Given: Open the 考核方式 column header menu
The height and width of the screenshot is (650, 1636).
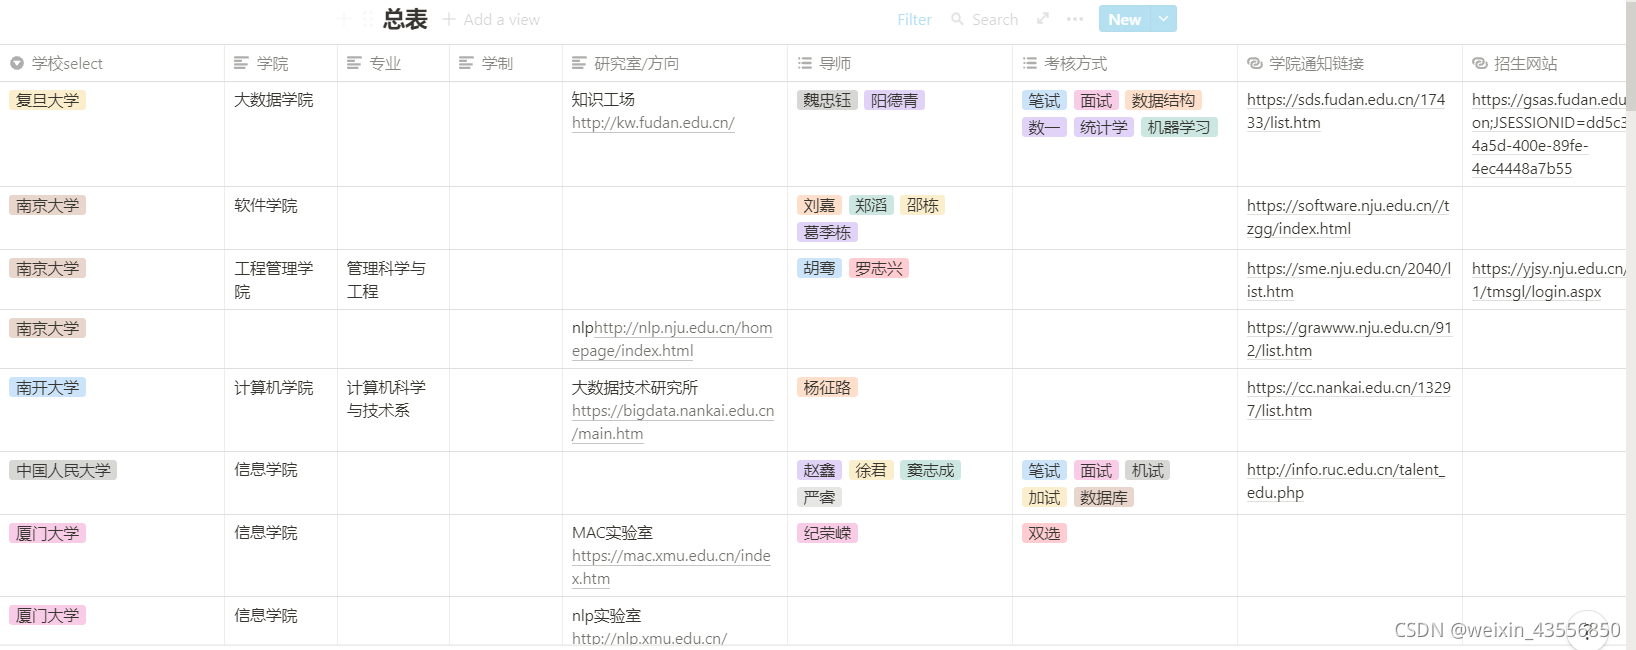Looking at the screenshot, I should (x=1125, y=63).
